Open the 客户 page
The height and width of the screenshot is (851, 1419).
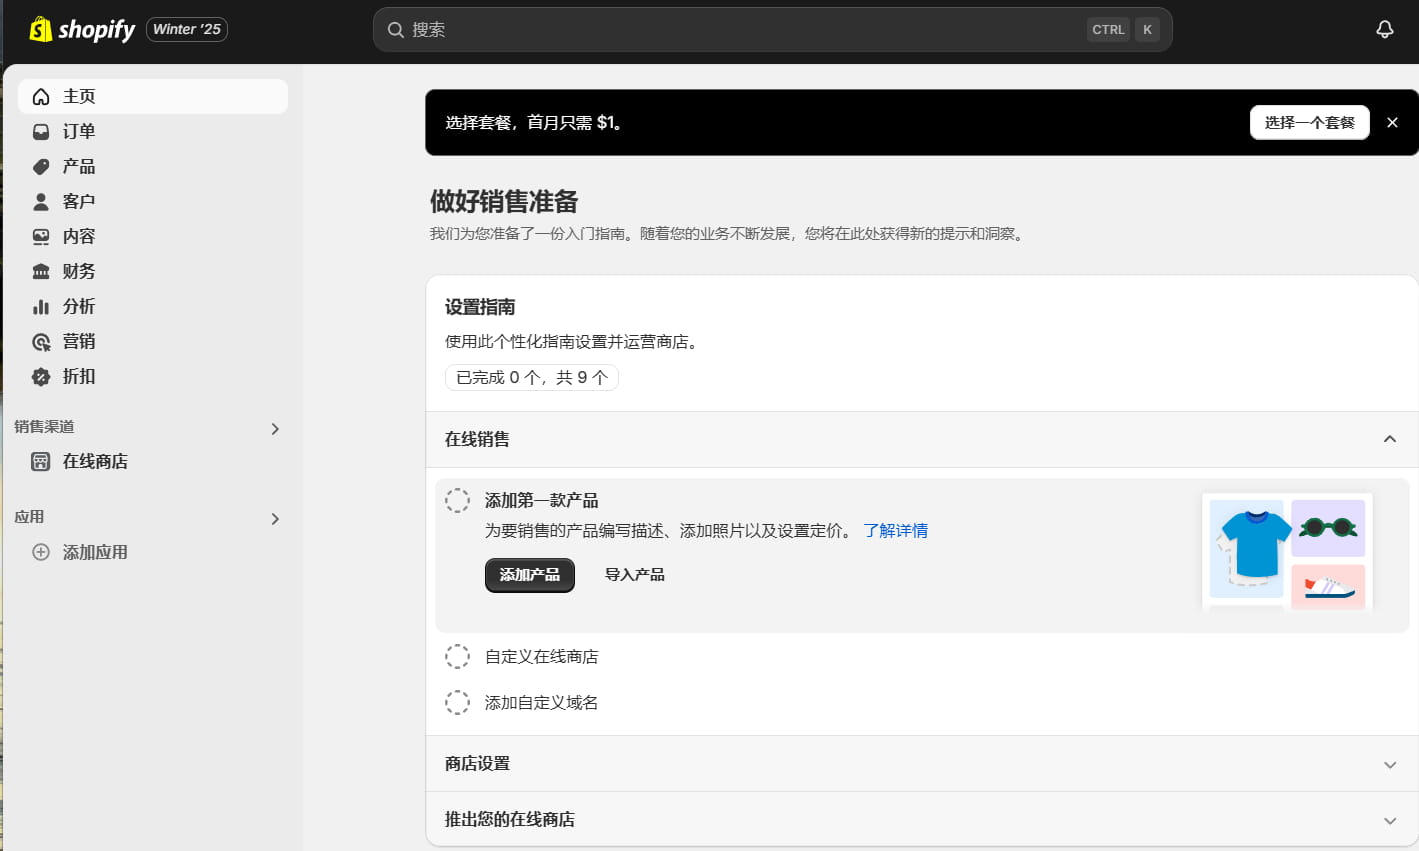(79, 201)
